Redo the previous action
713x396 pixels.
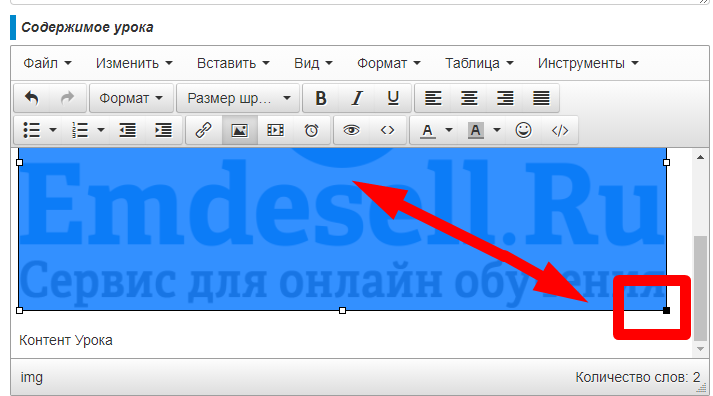tap(68, 98)
